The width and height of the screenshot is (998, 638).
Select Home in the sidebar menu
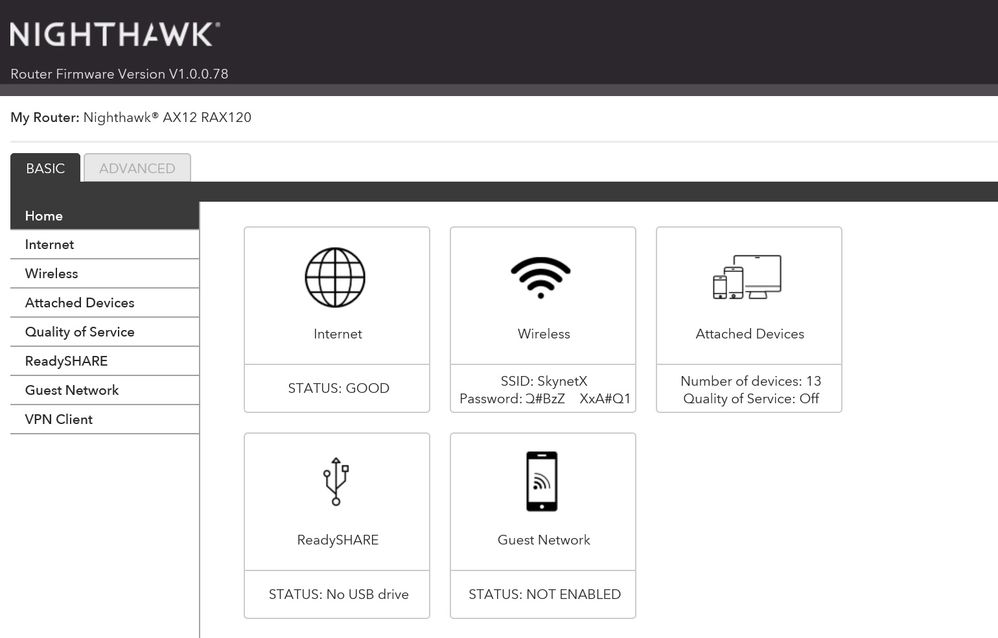pos(104,216)
